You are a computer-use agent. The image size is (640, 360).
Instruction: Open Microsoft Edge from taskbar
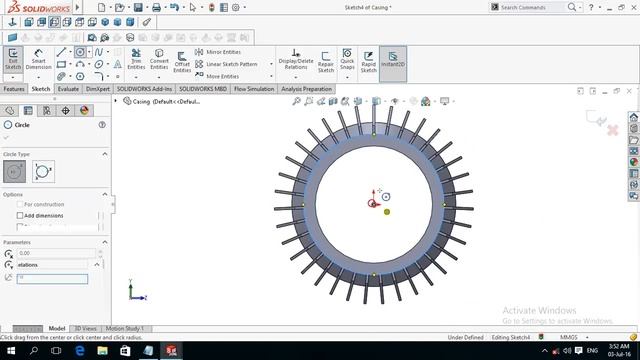80,351
